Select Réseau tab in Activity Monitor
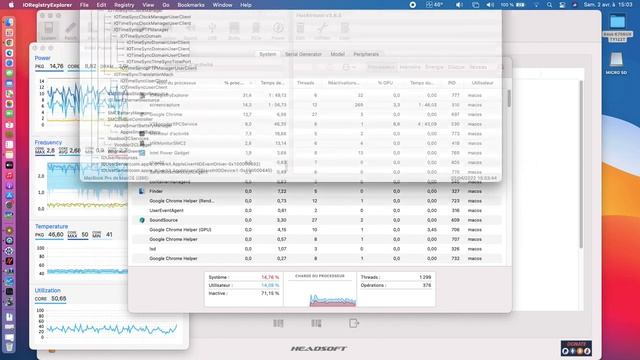Image resolution: width=640 pixels, height=360 pixels. 478,67
